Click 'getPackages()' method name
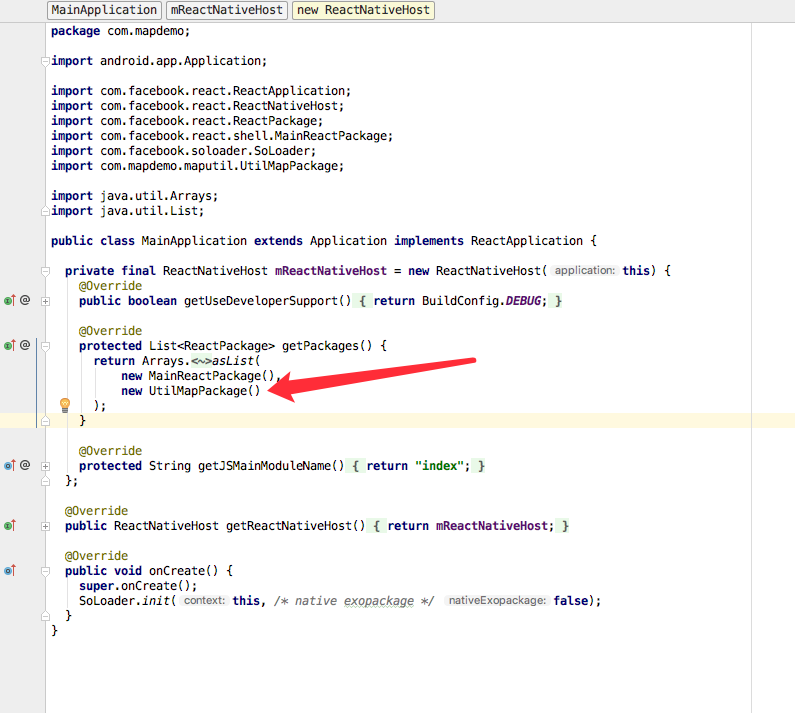 327,346
